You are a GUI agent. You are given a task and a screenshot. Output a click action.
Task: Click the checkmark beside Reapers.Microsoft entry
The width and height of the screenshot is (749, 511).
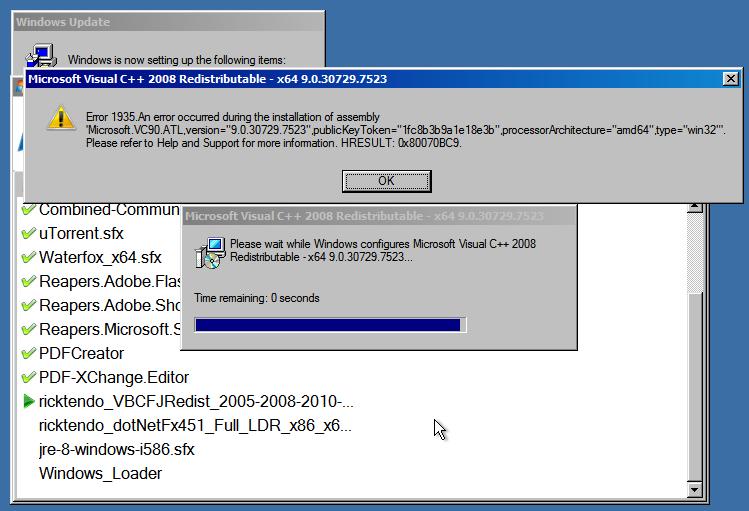pyautogui.click(x=29, y=329)
